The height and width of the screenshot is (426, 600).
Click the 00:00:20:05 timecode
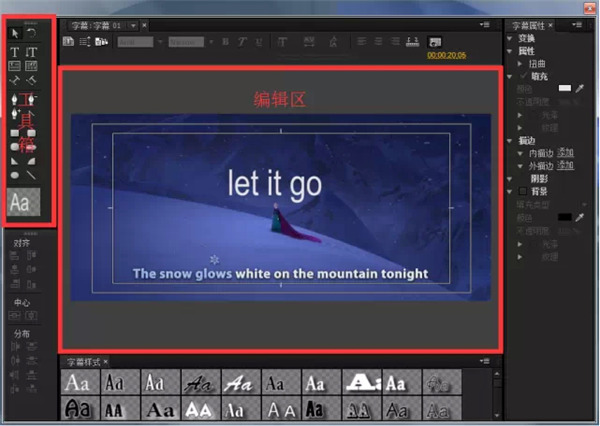click(447, 55)
